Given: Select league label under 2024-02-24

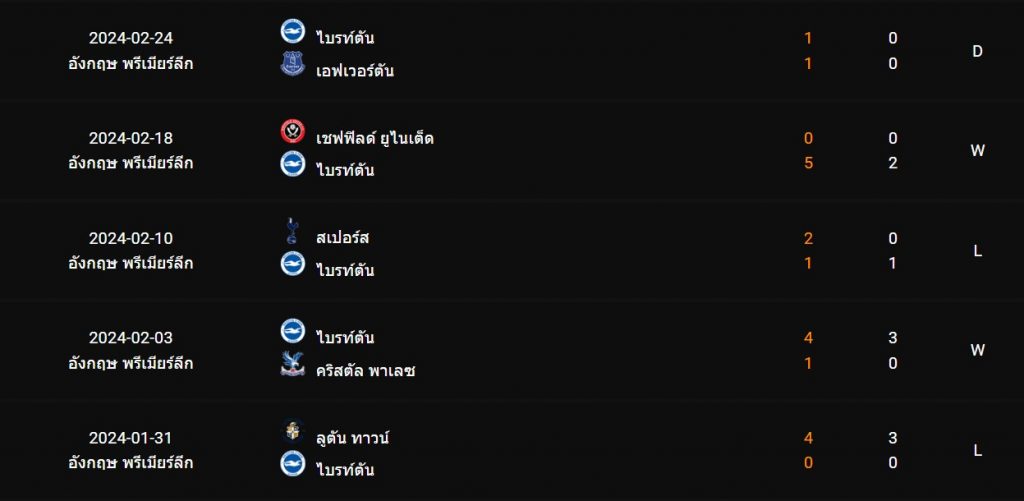Looking at the screenshot, I should 131,63.
